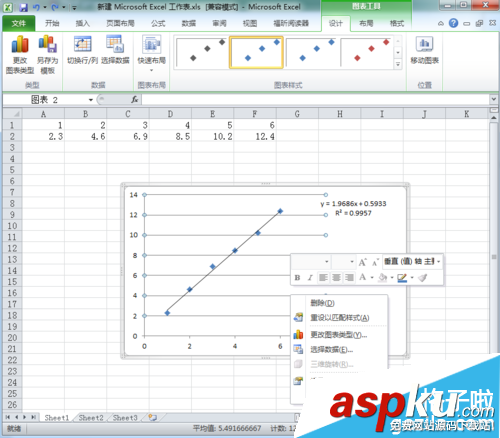Choose the red chart style thumbnail
Image resolution: width=500 pixels, height=438 pixels.
[366, 53]
